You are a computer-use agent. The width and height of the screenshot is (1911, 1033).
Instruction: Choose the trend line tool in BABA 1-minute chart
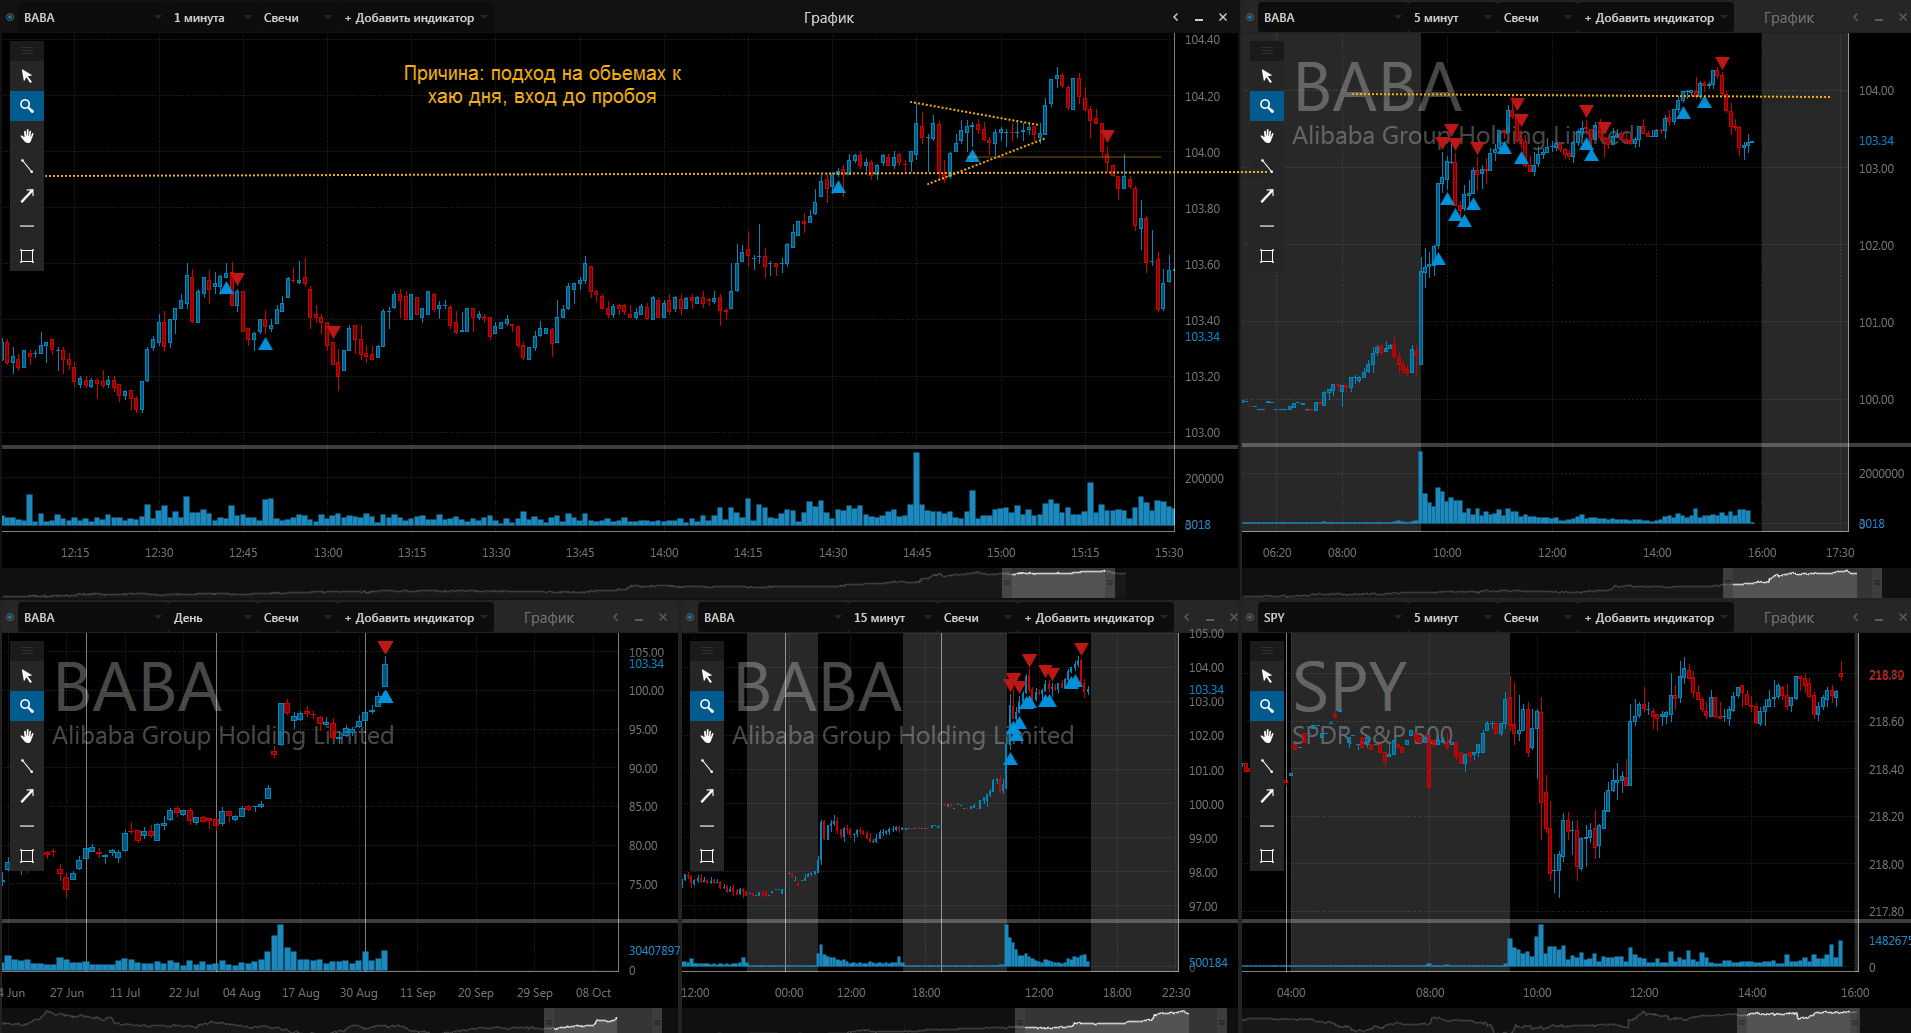coord(27,166)
